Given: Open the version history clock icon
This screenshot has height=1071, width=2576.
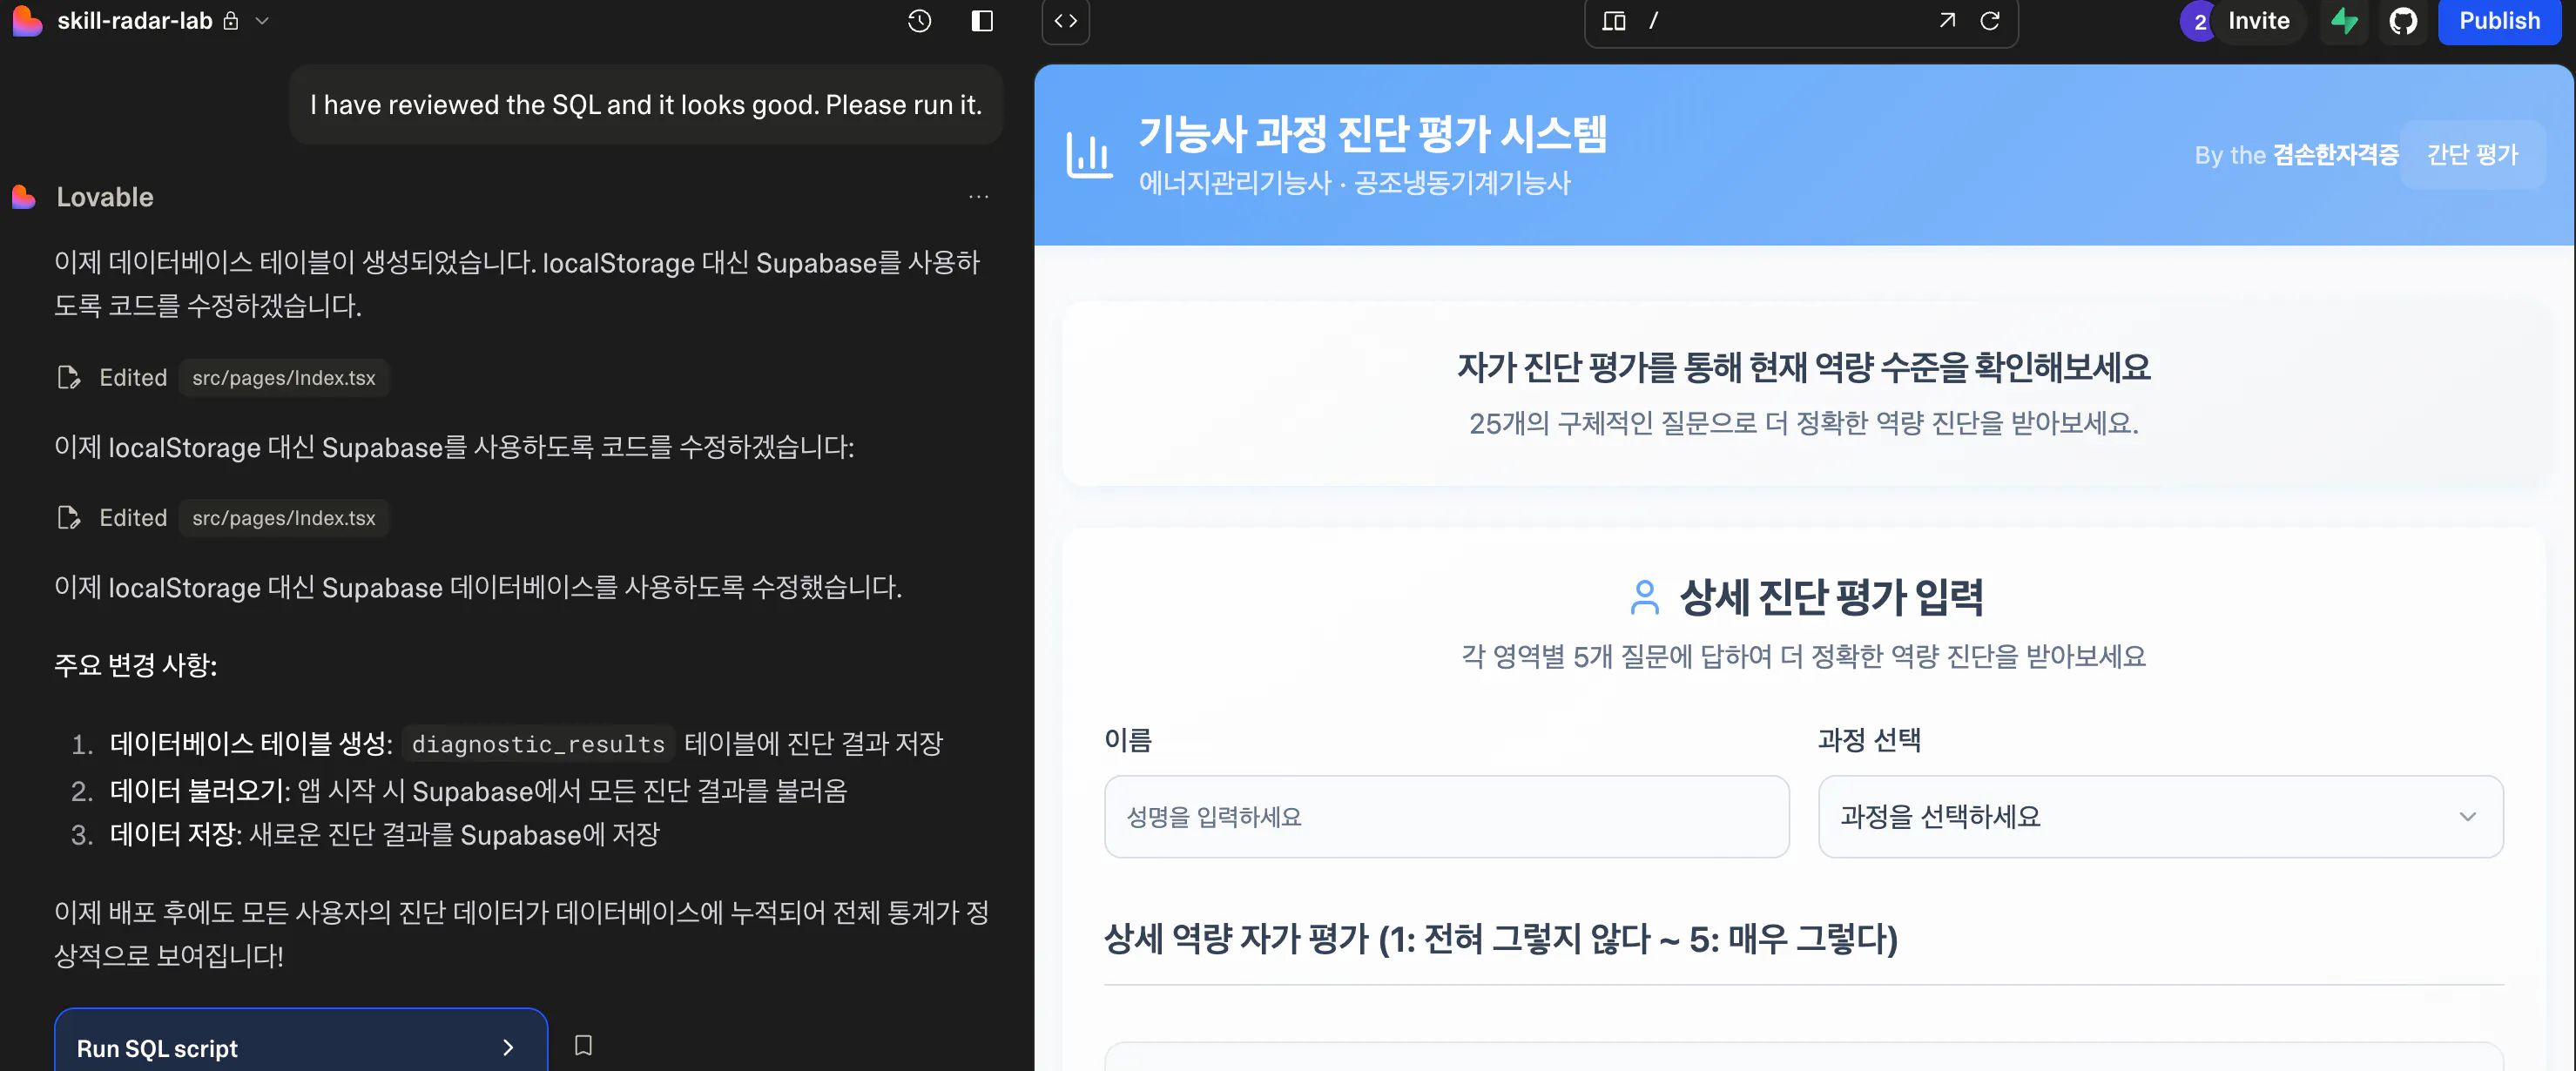Looking at the screenshot, I should [919, 21].
